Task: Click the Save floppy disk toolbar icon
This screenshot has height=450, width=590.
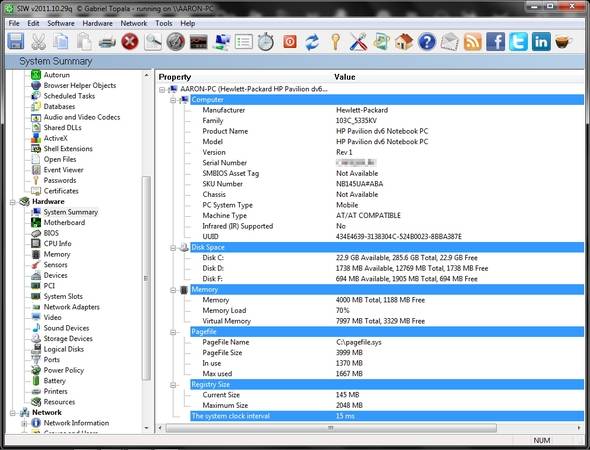Action: 16,41
